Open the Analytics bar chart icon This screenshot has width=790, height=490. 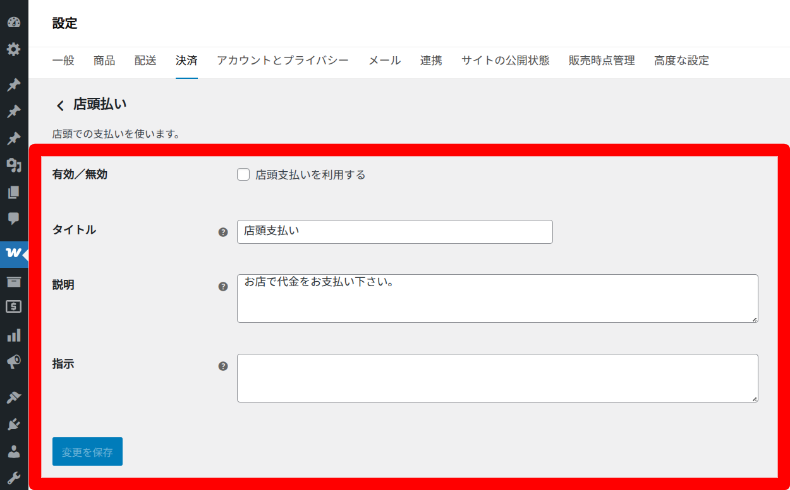(x=14, y=335)
